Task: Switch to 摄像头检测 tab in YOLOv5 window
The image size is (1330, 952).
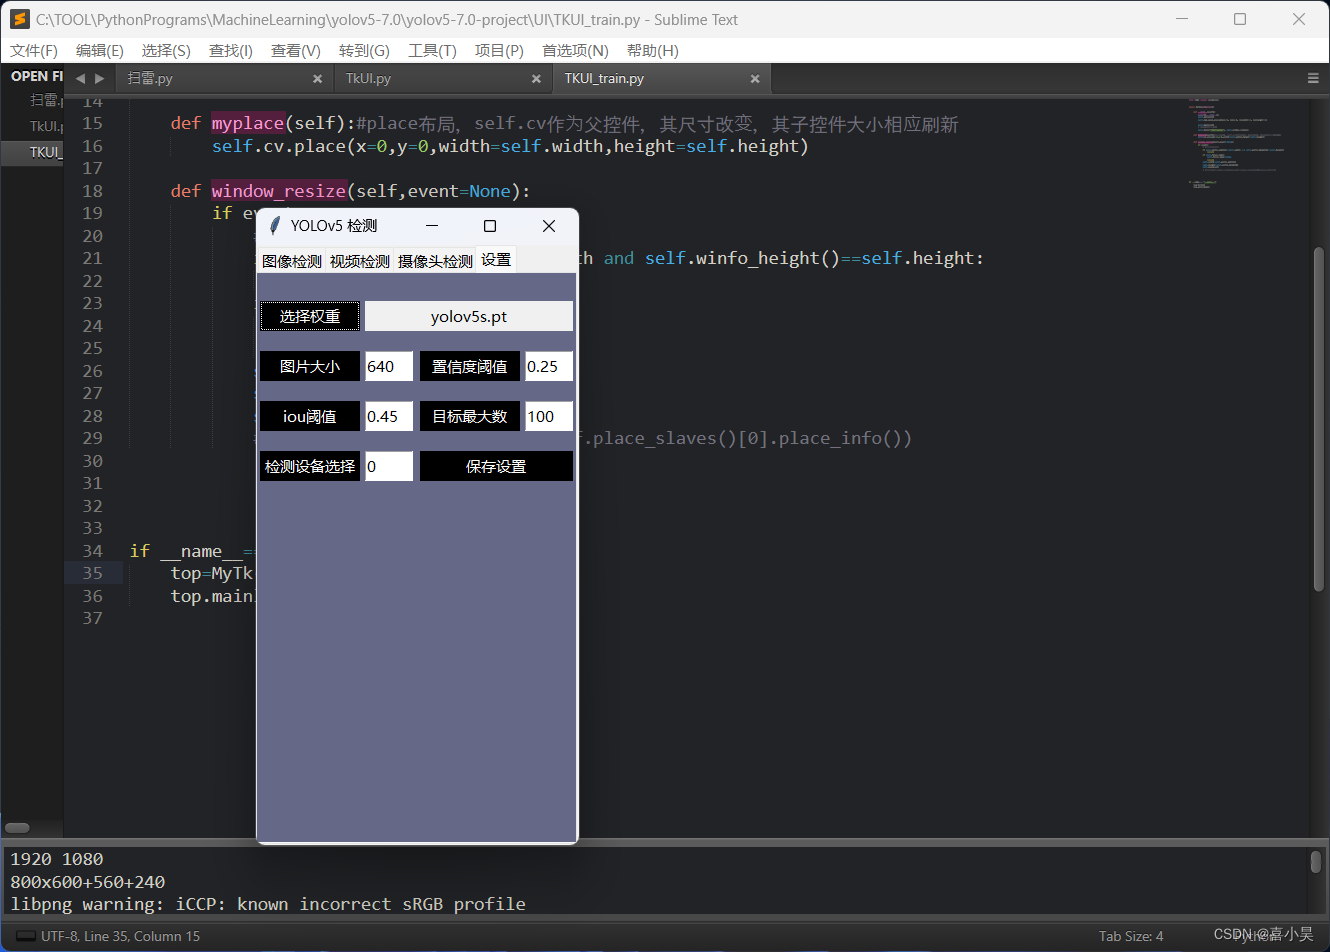Action: tap(435, 261)
